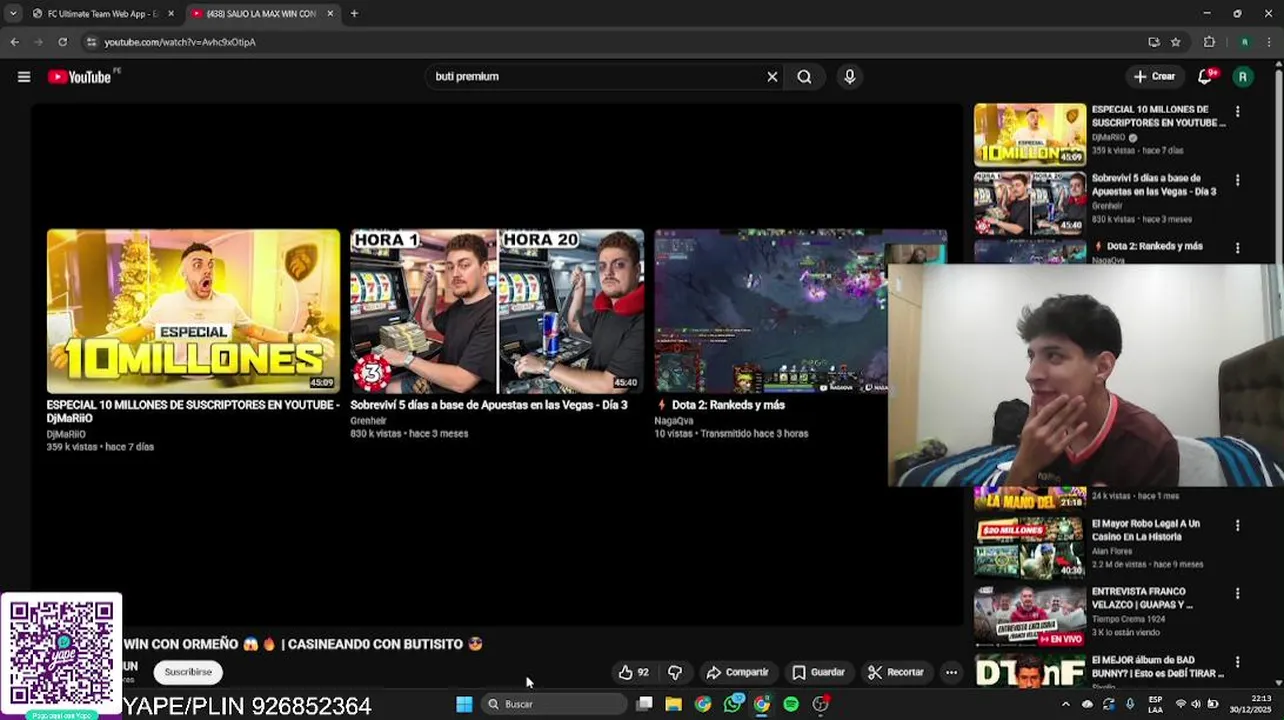
Task: Open options for ENTREVISTA FRANCO VELAZCO video
Action: click(1237, 594)
